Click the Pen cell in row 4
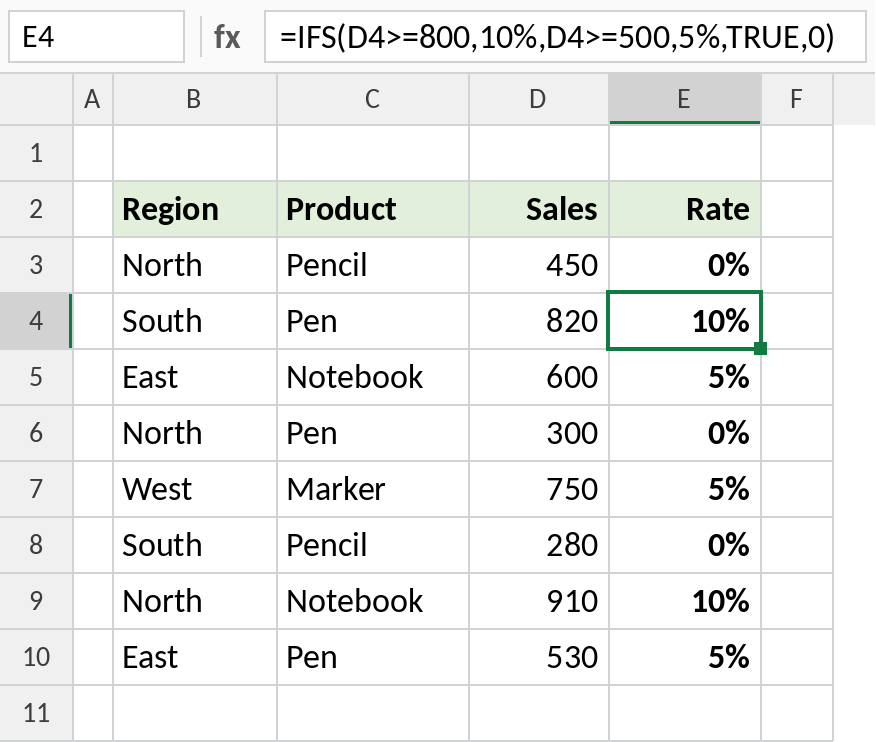The height and width of the screenshot is (742, 876). pyautogui.click(x=373, y=321)
